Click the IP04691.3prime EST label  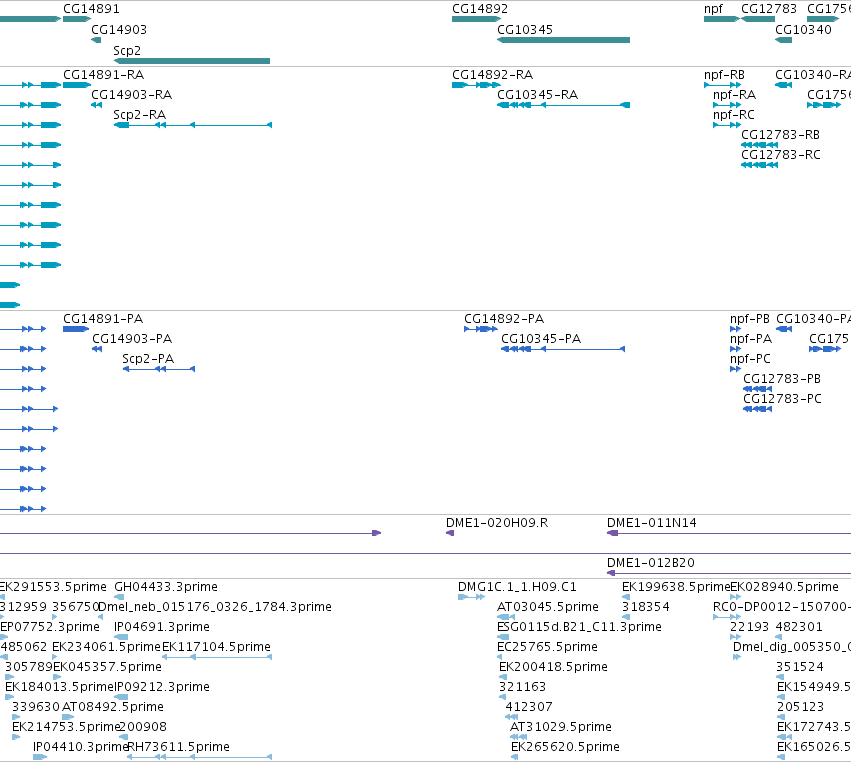pyautogui.click(x=162, y=627)
